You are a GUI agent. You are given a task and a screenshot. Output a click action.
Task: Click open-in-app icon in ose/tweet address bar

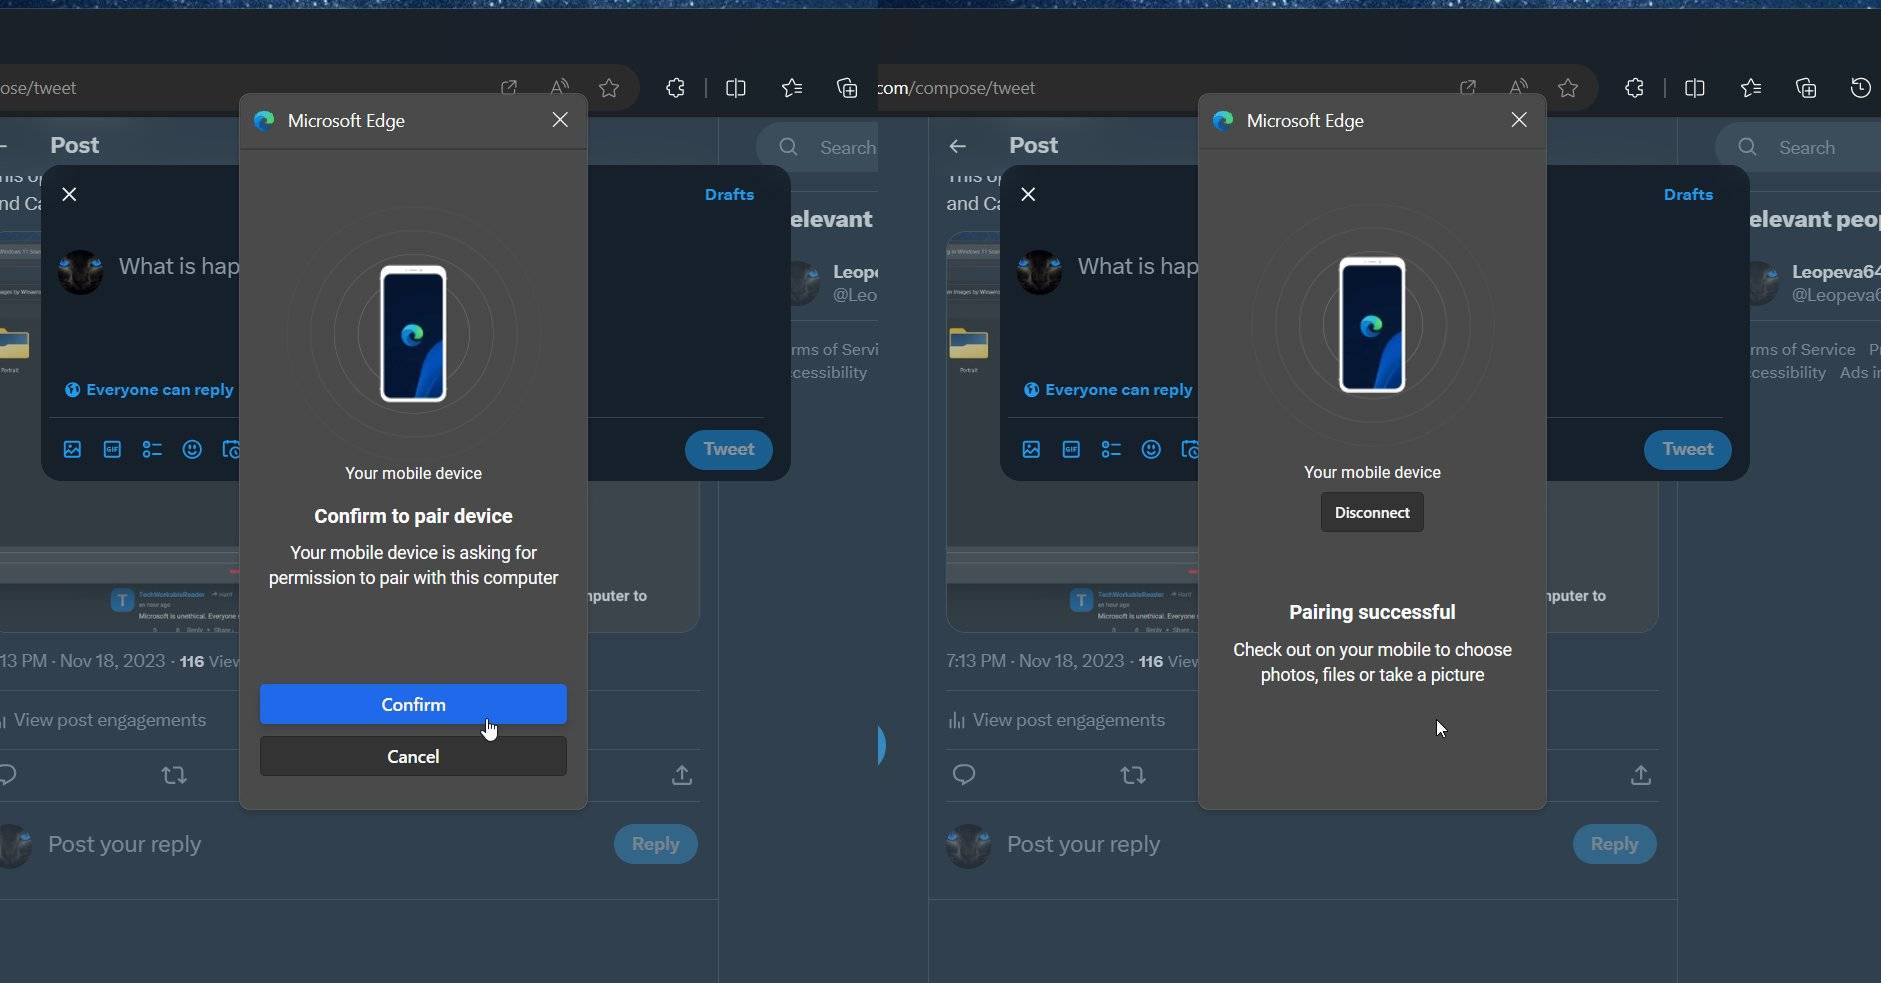(x=509, y=88)
